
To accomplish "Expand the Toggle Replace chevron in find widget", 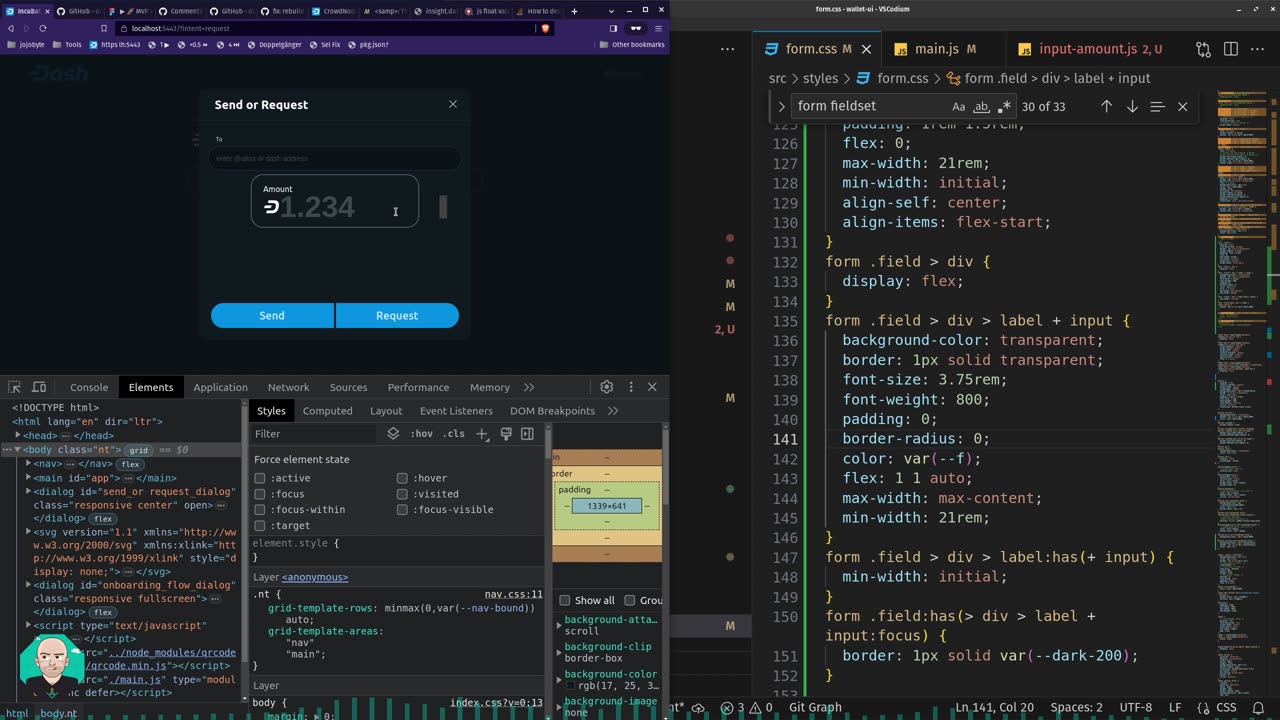I will tap(781, 106).
